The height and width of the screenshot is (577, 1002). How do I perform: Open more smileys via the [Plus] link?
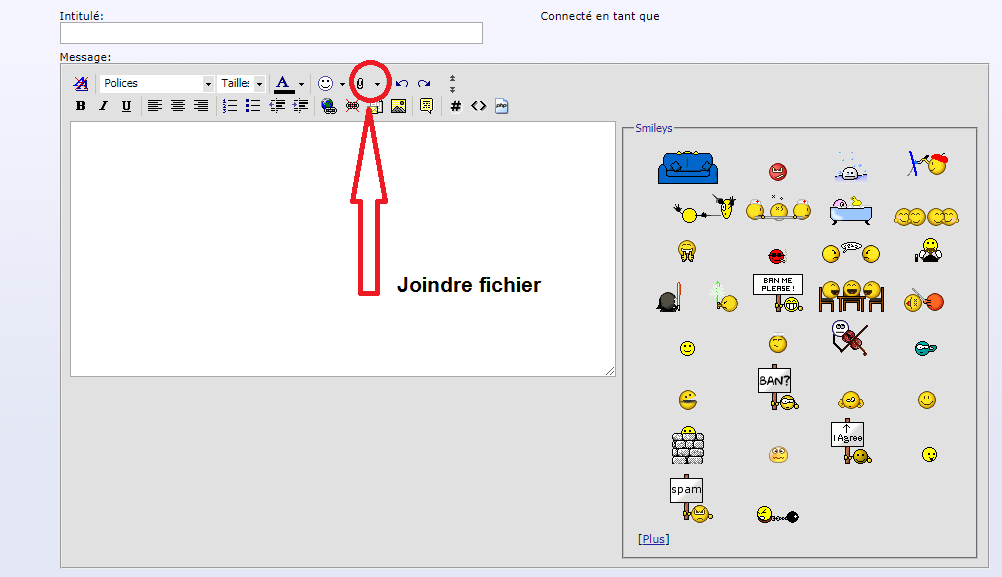coord(654,539)
